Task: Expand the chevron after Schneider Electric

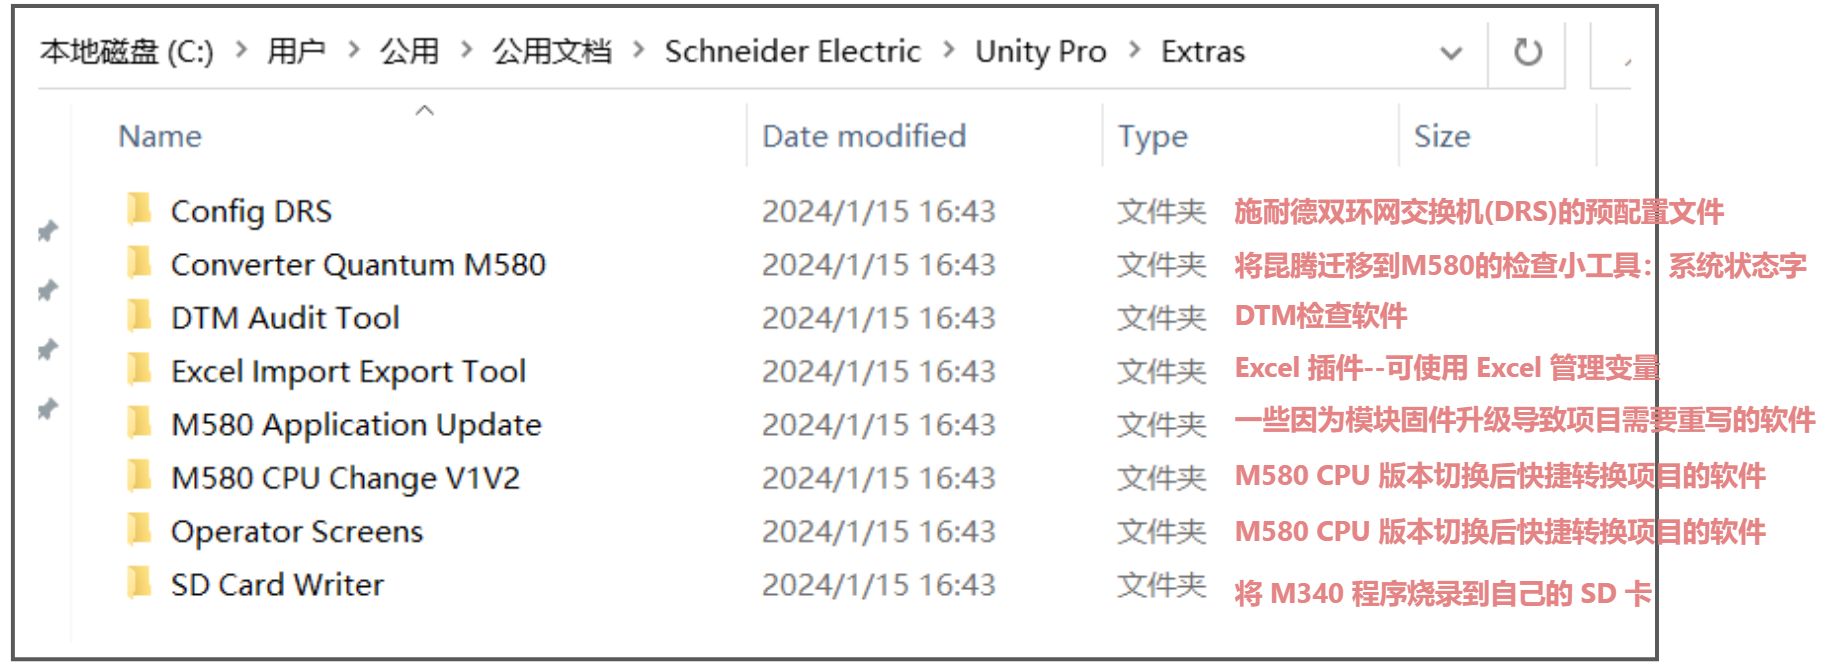Action: pos(948,50)
